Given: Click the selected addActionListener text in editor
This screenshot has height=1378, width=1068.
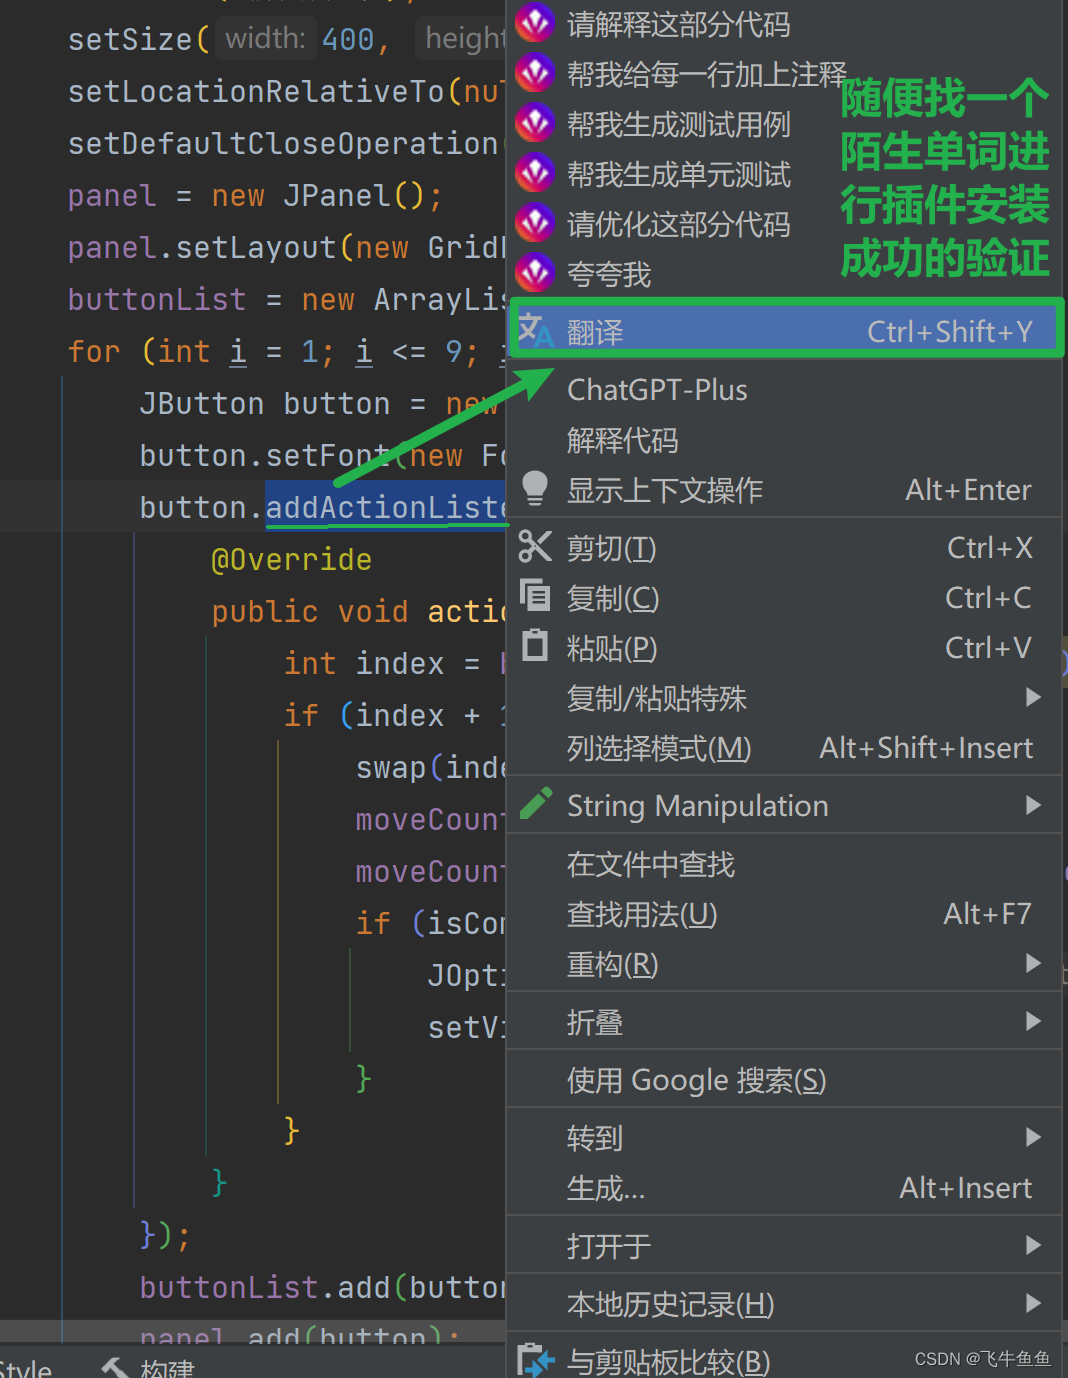Looking at the screenshot, I should coord(386,507).
